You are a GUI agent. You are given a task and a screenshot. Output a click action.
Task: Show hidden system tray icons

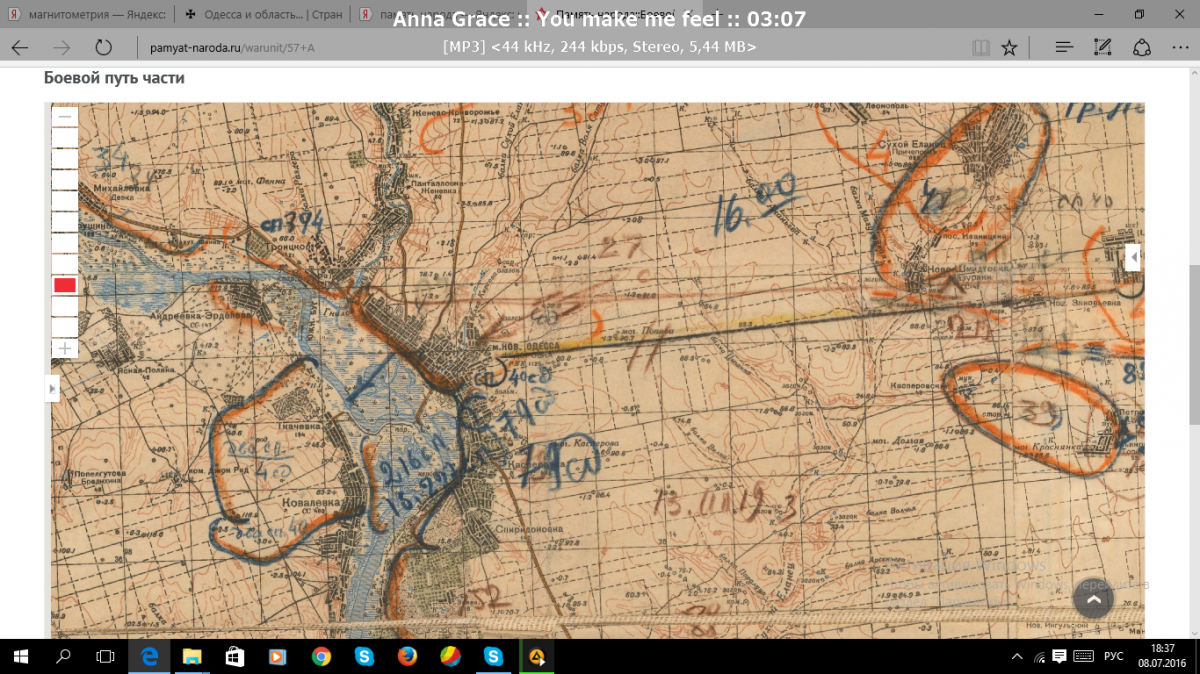pyautogui.click(x=1017, y=656)
